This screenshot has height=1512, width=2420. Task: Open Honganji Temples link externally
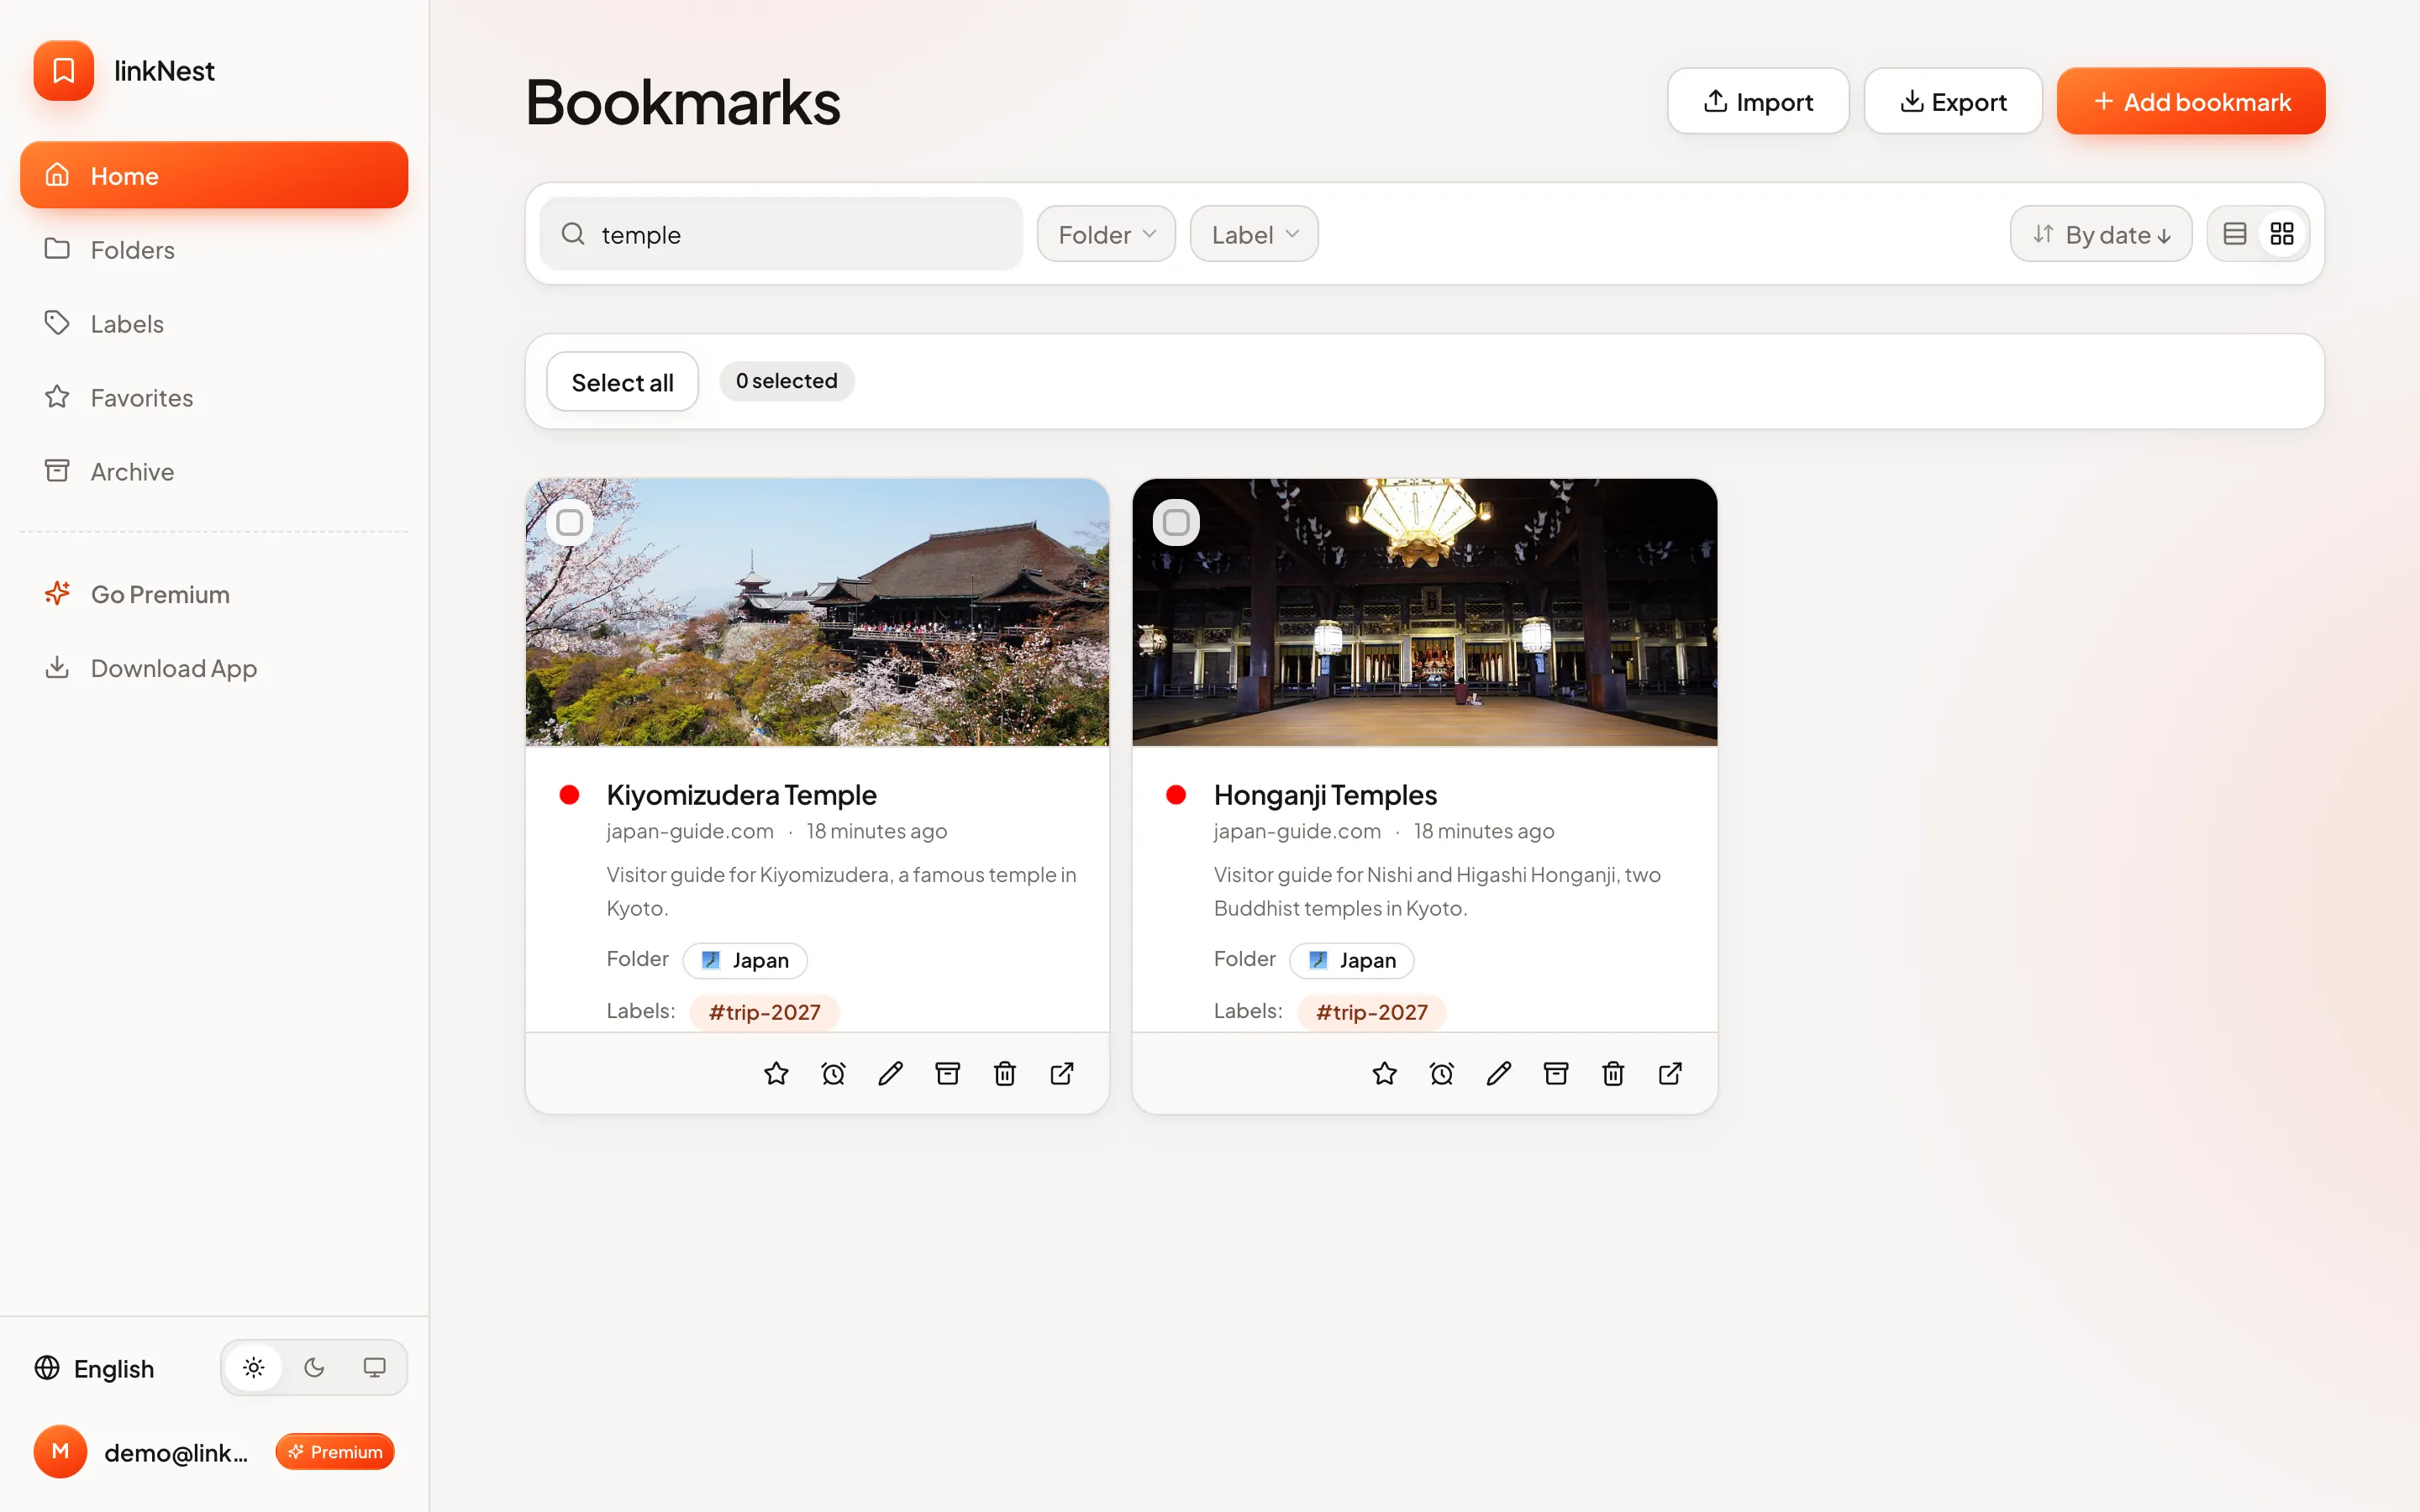1670,1073
